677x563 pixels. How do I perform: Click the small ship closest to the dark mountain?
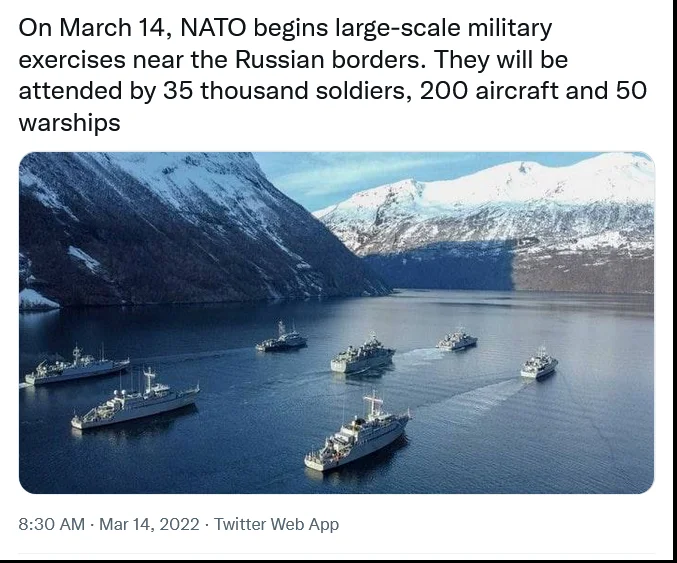pyautogui.click(x=281, y=337)
